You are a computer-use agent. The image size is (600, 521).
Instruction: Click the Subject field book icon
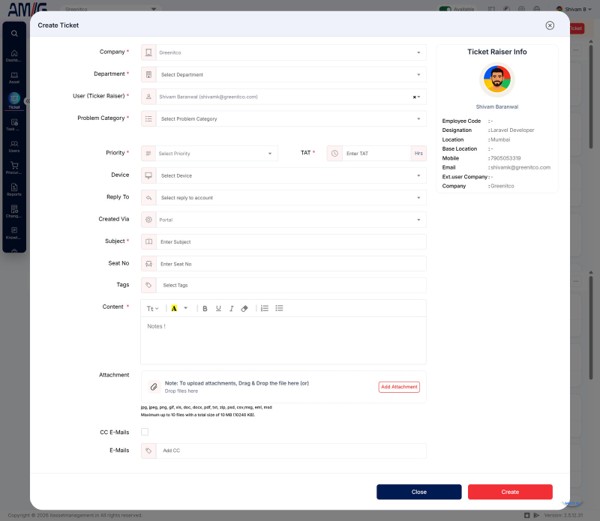[148, 242]
